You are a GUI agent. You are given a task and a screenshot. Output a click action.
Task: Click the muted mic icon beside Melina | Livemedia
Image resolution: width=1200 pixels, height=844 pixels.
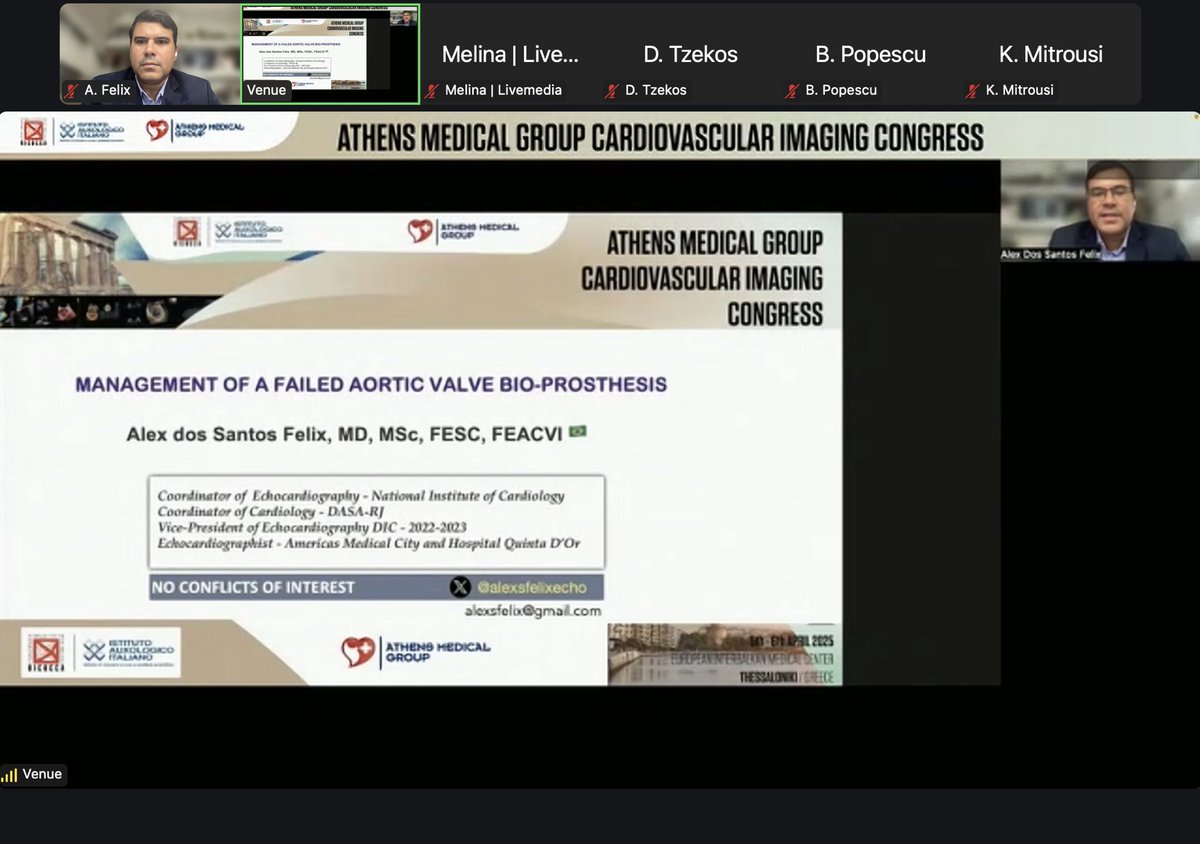click(432, 90)
